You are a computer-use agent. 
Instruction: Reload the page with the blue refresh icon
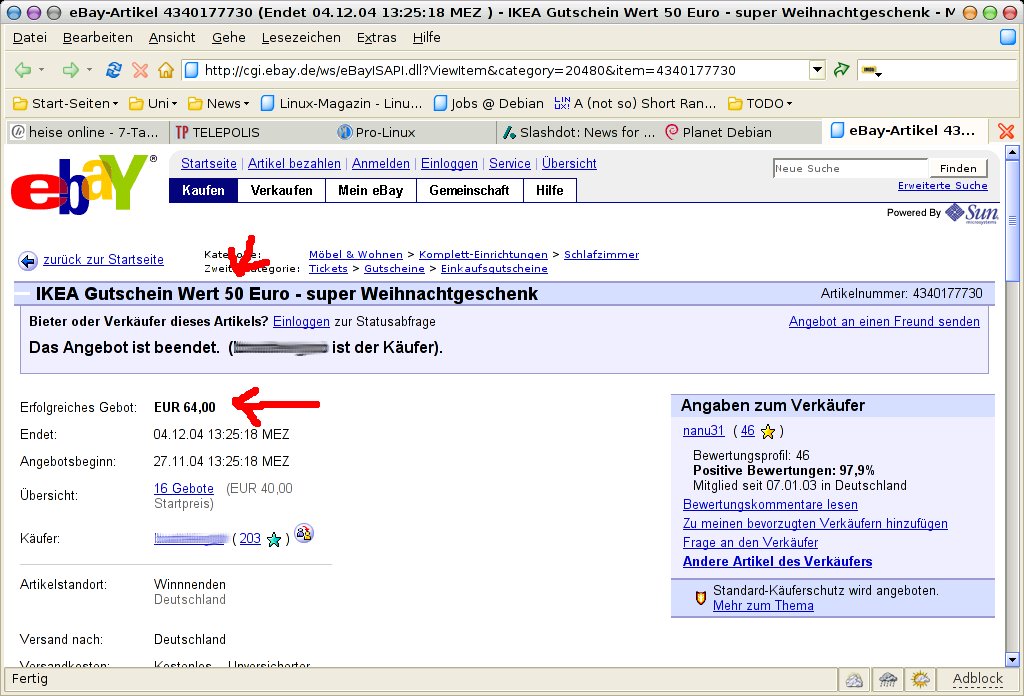pyautogui.click(x=114, y=70)
